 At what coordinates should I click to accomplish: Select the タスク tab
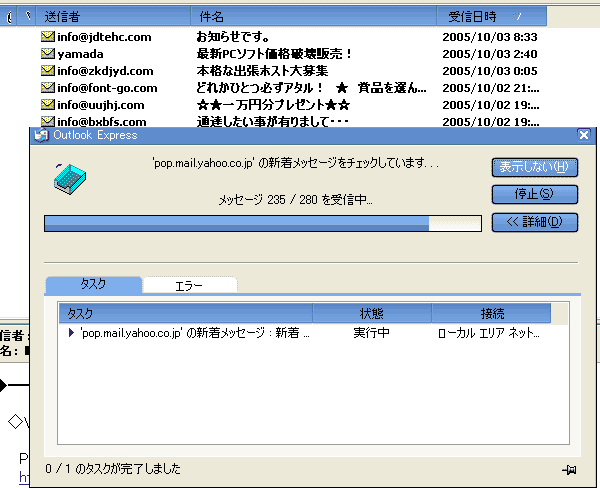(x=93, y=284)
